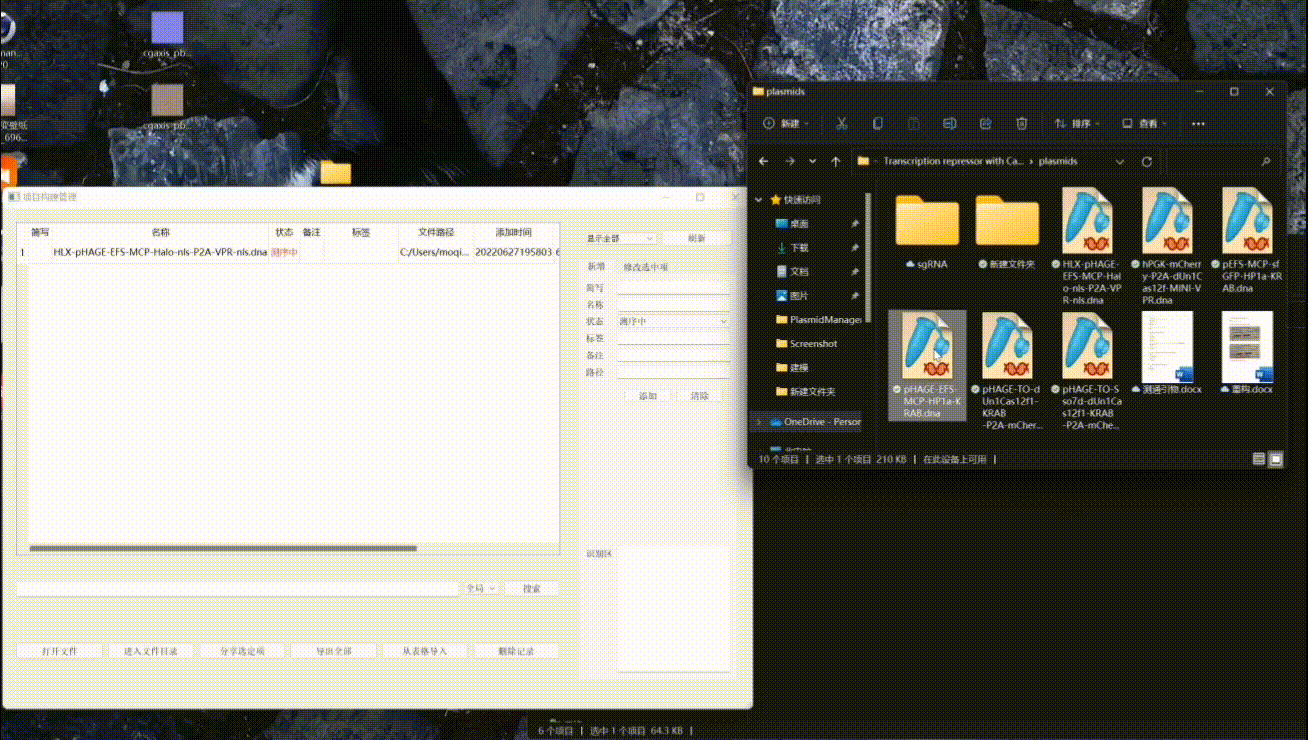Click the 进入文件目录 button
The width and height of the screenshot is (1308, 740).
click(x=151, y=651)
